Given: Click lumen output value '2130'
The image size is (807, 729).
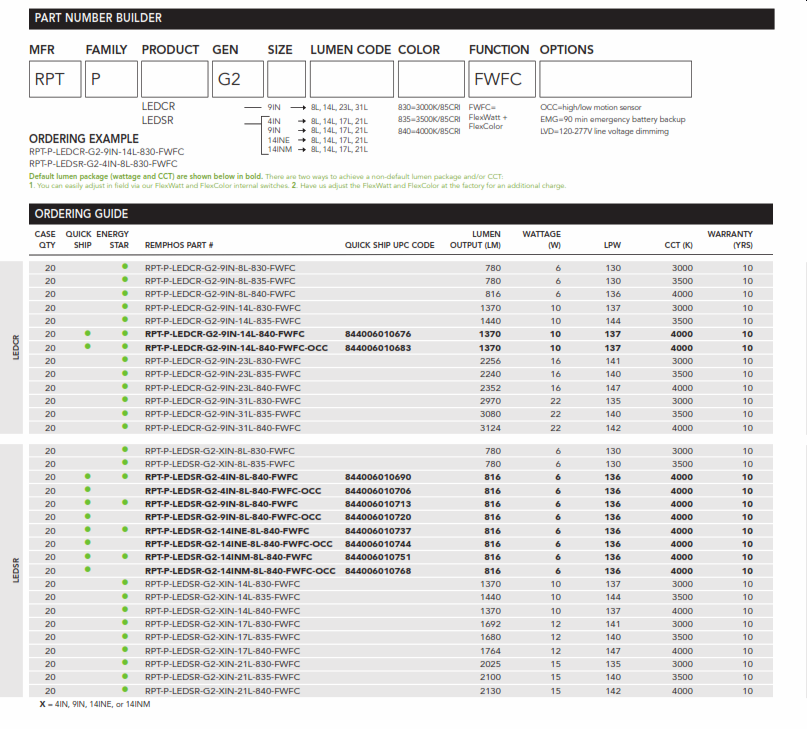Looking at the screenshot, I should pyautogui.click(x=490, y=691).
